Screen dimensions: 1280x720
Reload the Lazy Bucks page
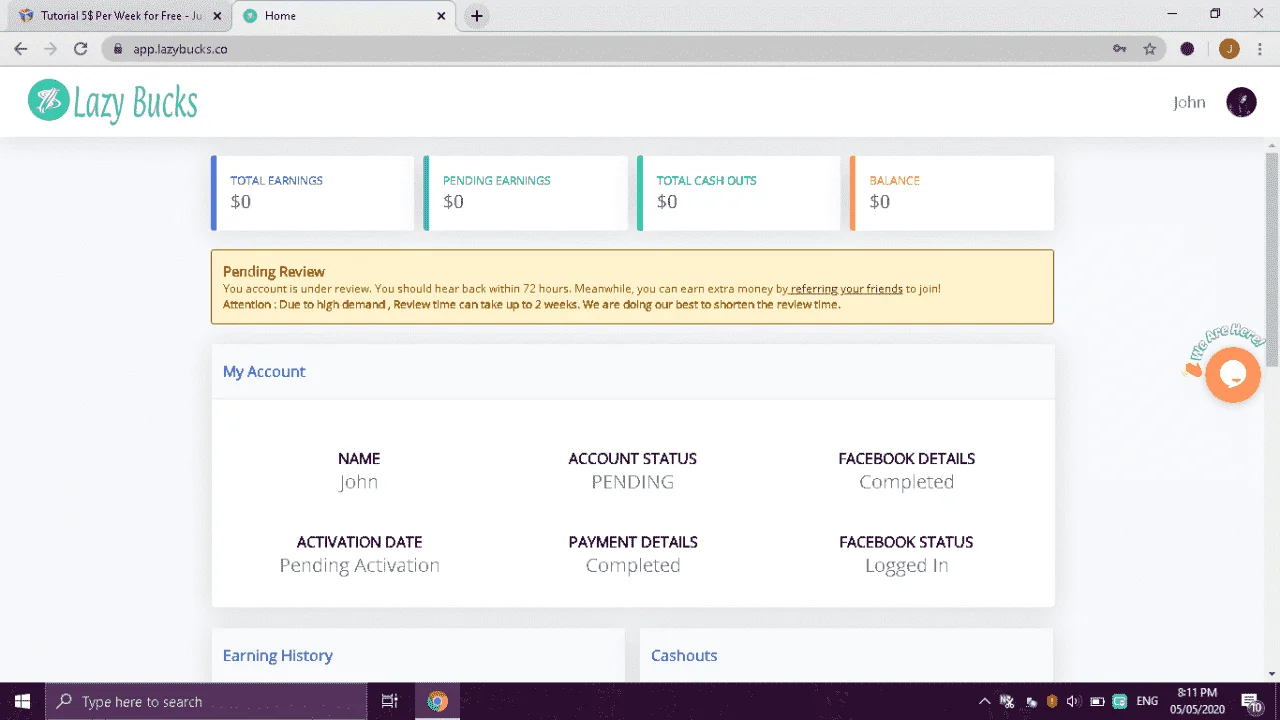tap(81, 48)
